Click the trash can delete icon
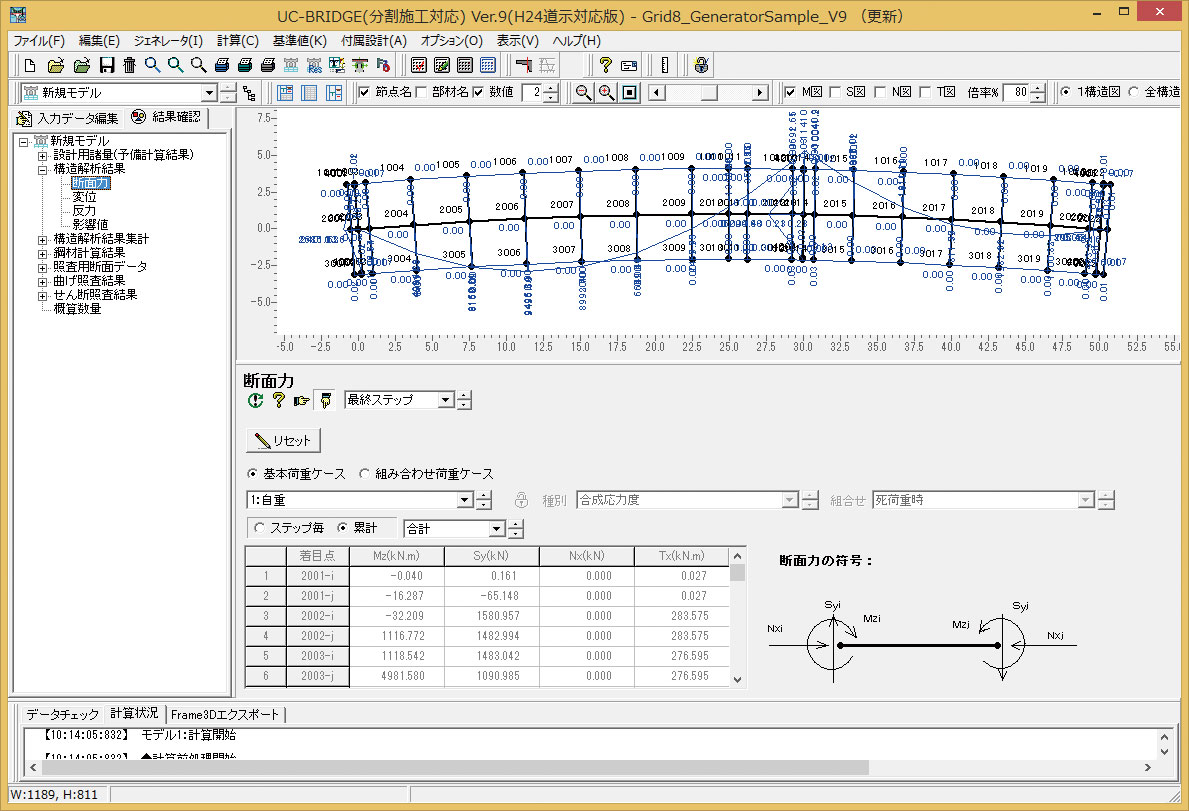 [x=130, y=66]
